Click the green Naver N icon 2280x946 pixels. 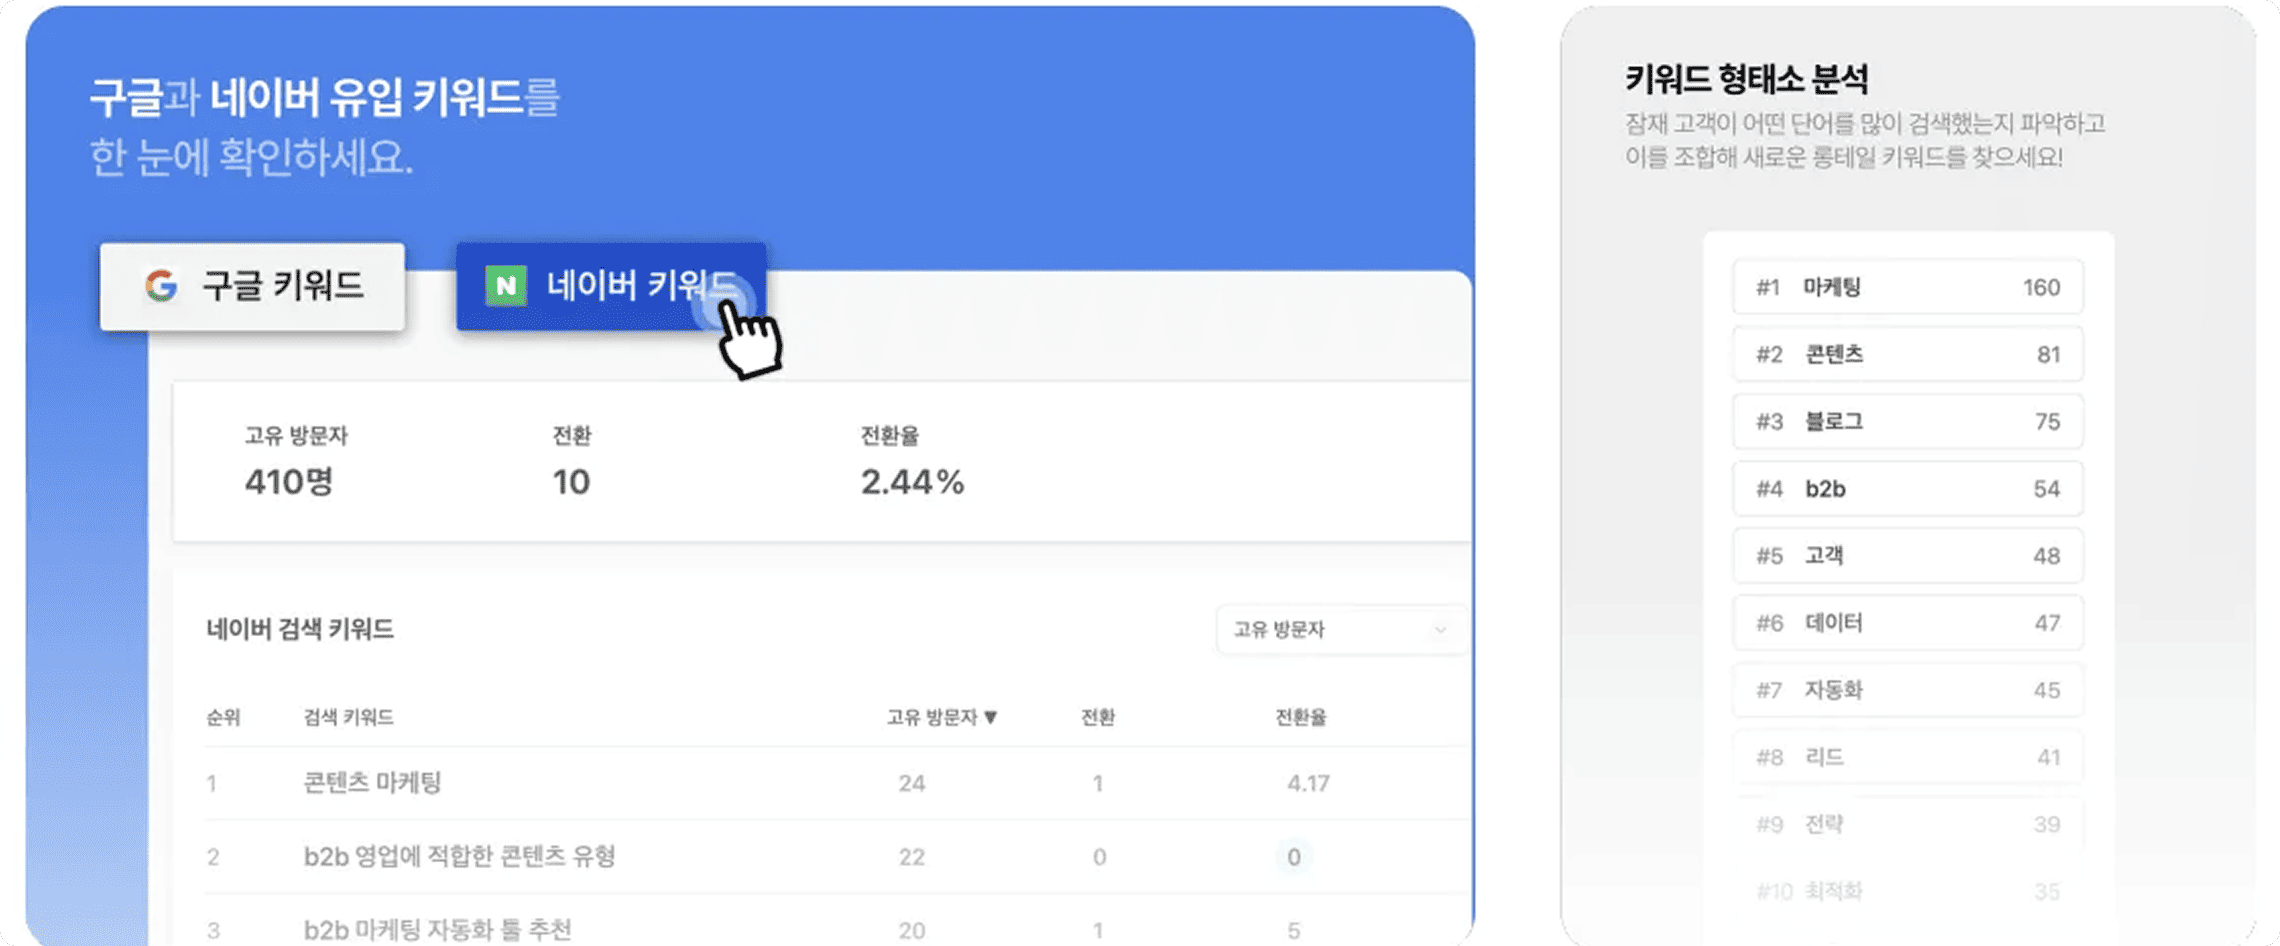[506, 286]
